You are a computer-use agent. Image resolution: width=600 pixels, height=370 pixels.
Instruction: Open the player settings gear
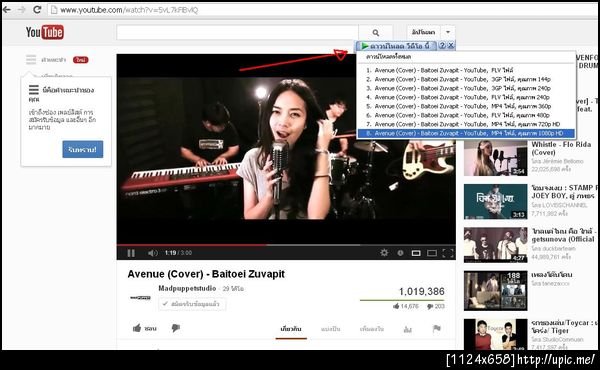click(x=384, y=253)
